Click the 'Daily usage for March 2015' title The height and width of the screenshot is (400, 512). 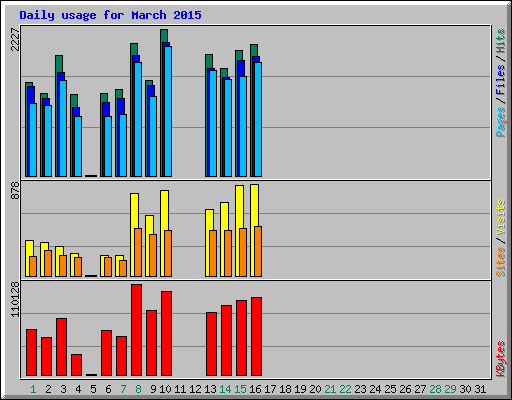tap(110, 15)
